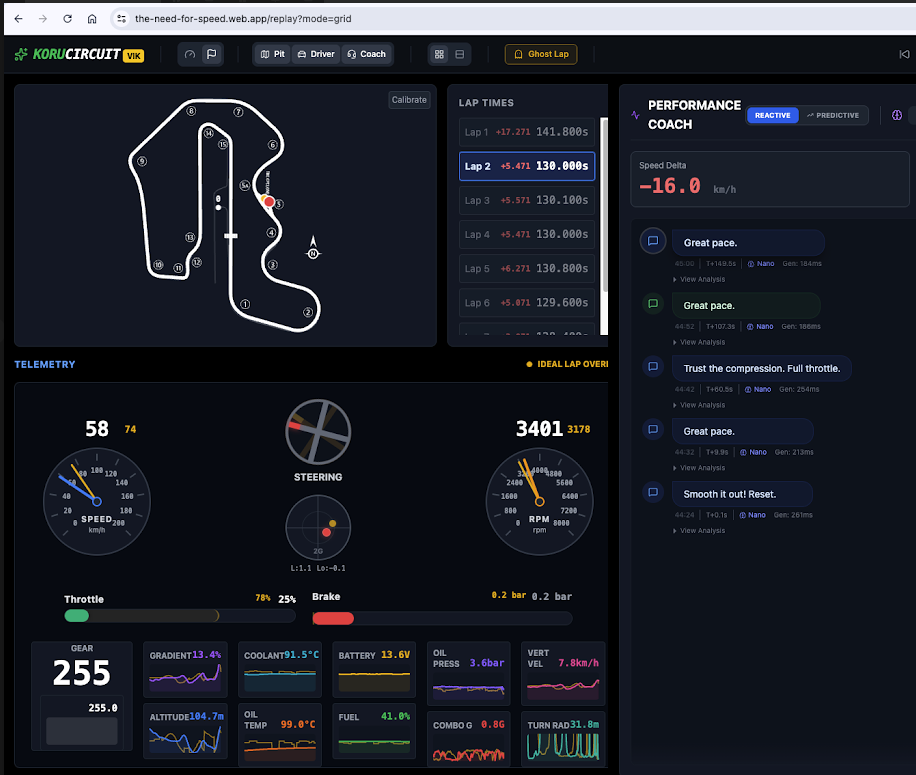Expand View Analysis under 44:52 message
Viewport: 916px width, 775px height.
click(699, 342)
